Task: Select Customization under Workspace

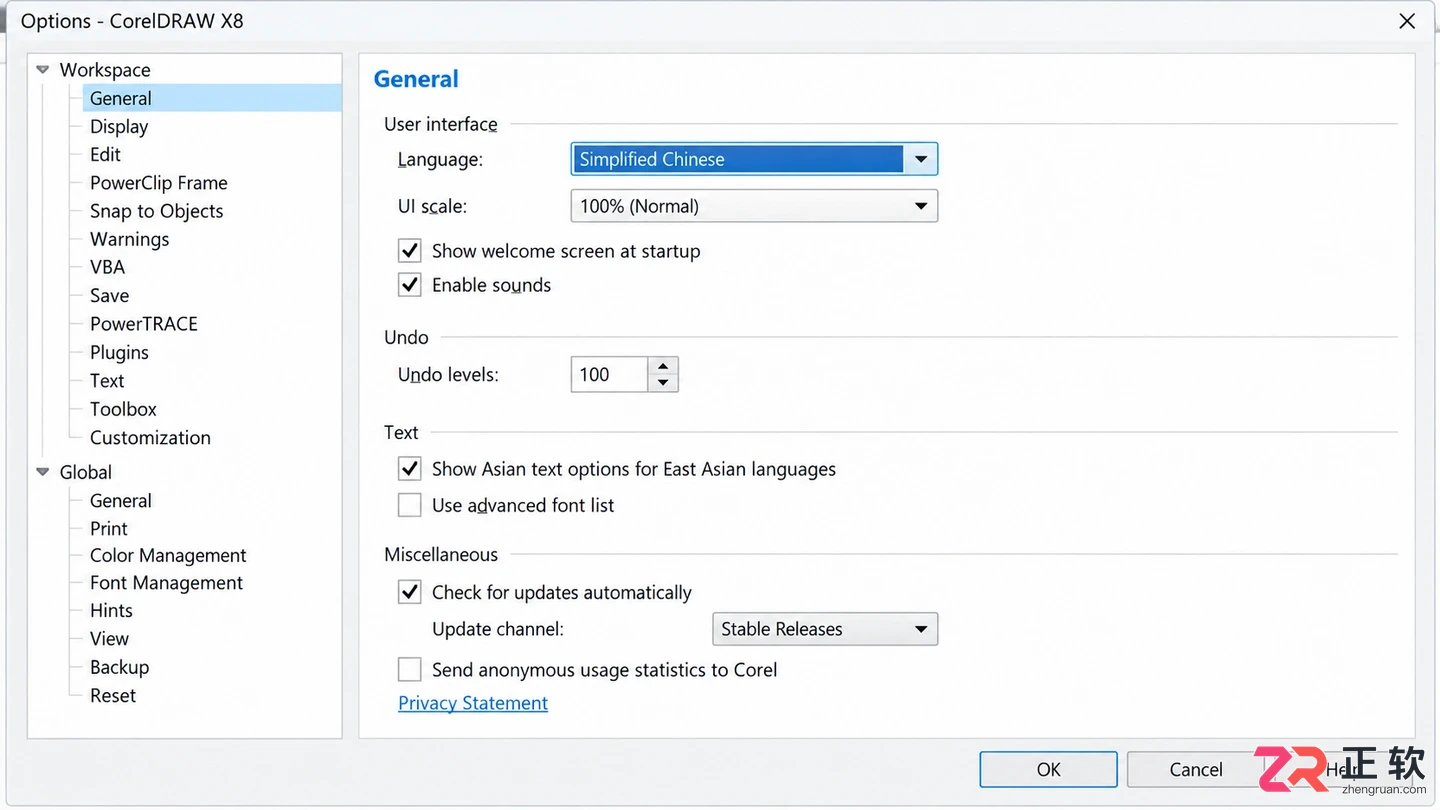Action: (150, 438)
